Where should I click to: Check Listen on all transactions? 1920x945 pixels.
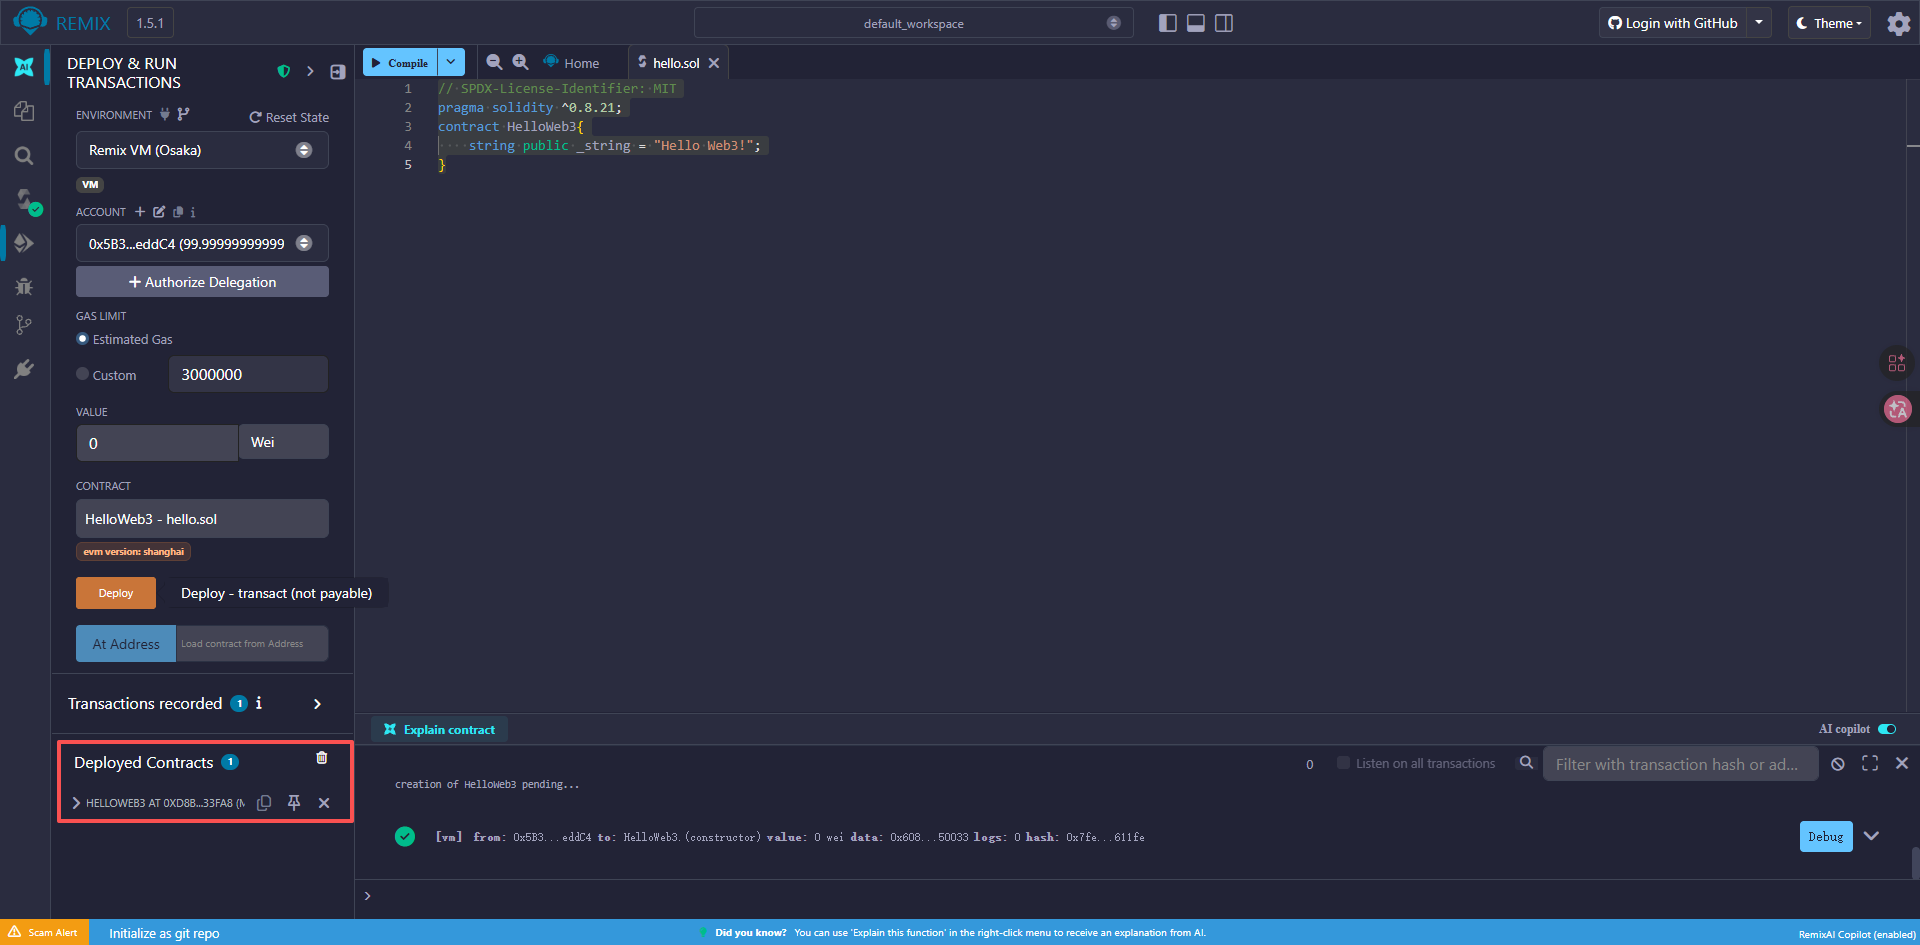1344,763
